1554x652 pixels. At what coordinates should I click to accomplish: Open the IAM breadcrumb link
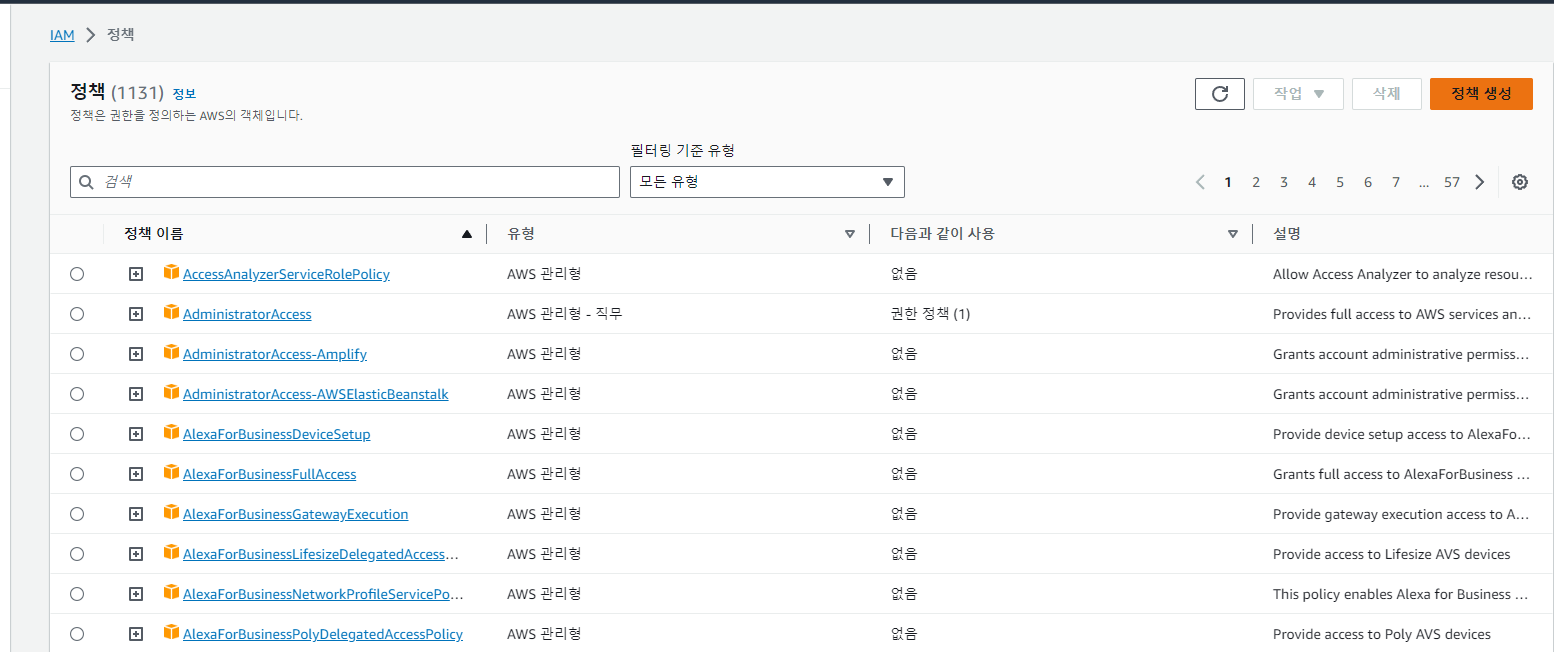click(x=62, y=35)
